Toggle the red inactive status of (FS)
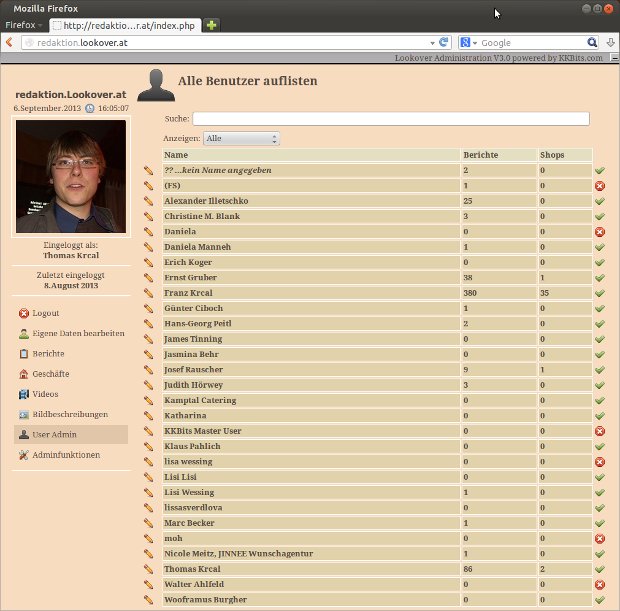620x611 pixels. point(600,186)
